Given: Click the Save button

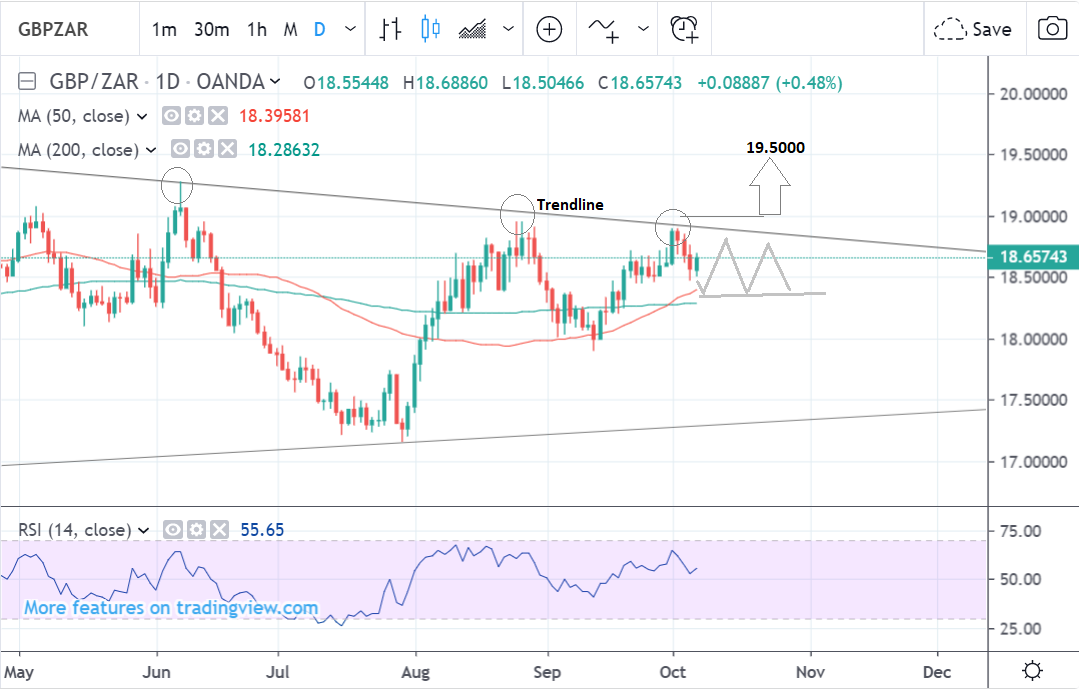Looking at the screenshot, I should [x=973, y=29].
